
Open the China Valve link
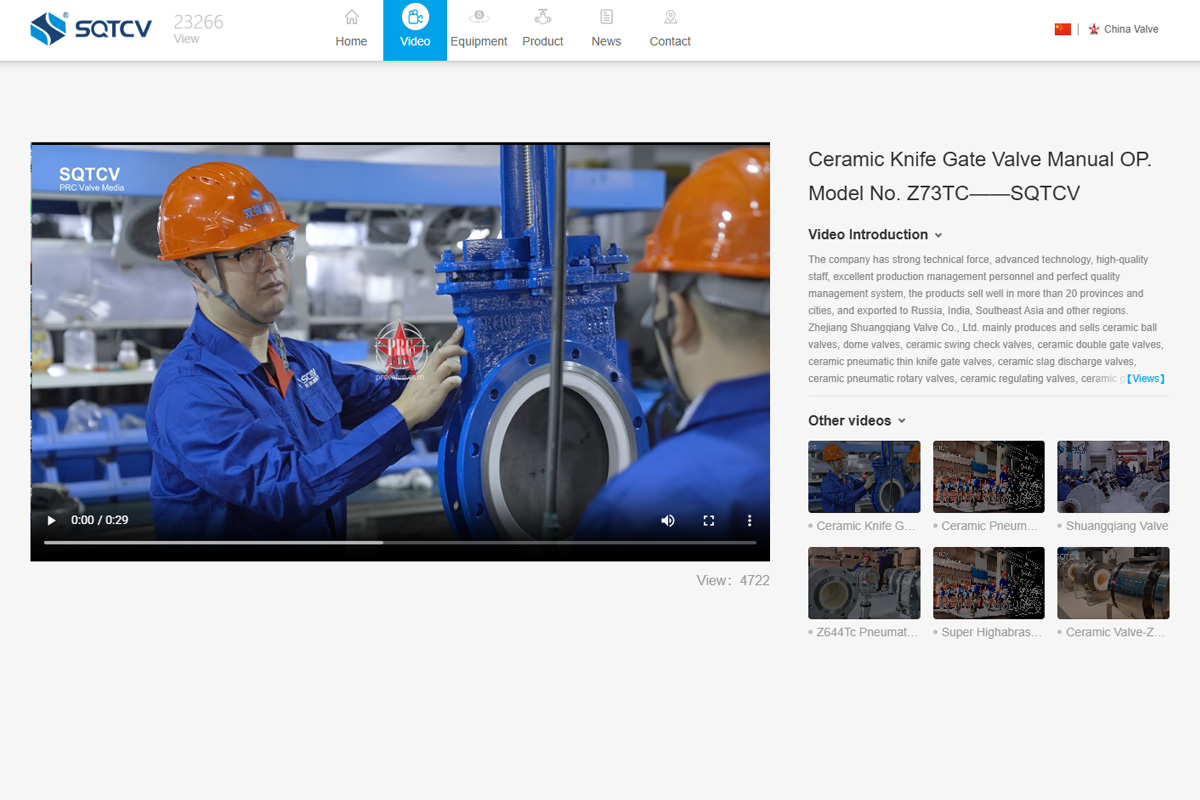coord(1130,29)
